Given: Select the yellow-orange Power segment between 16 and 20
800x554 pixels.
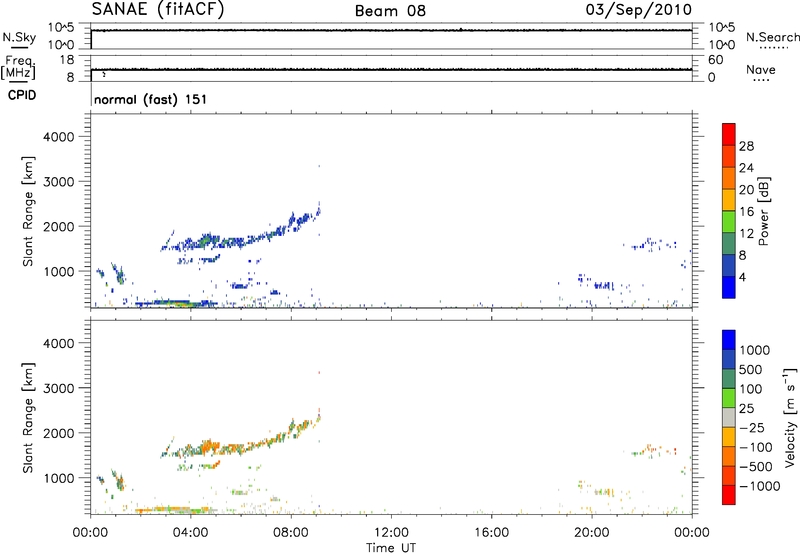Looking at the screenshot, I should pyautogui.click(x=729, y=200).
